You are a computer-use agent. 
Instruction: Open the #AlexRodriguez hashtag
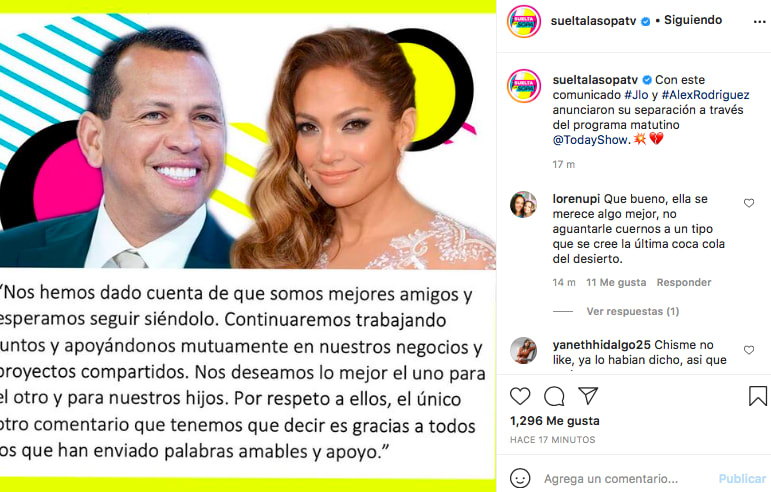(x=705, y=94)
